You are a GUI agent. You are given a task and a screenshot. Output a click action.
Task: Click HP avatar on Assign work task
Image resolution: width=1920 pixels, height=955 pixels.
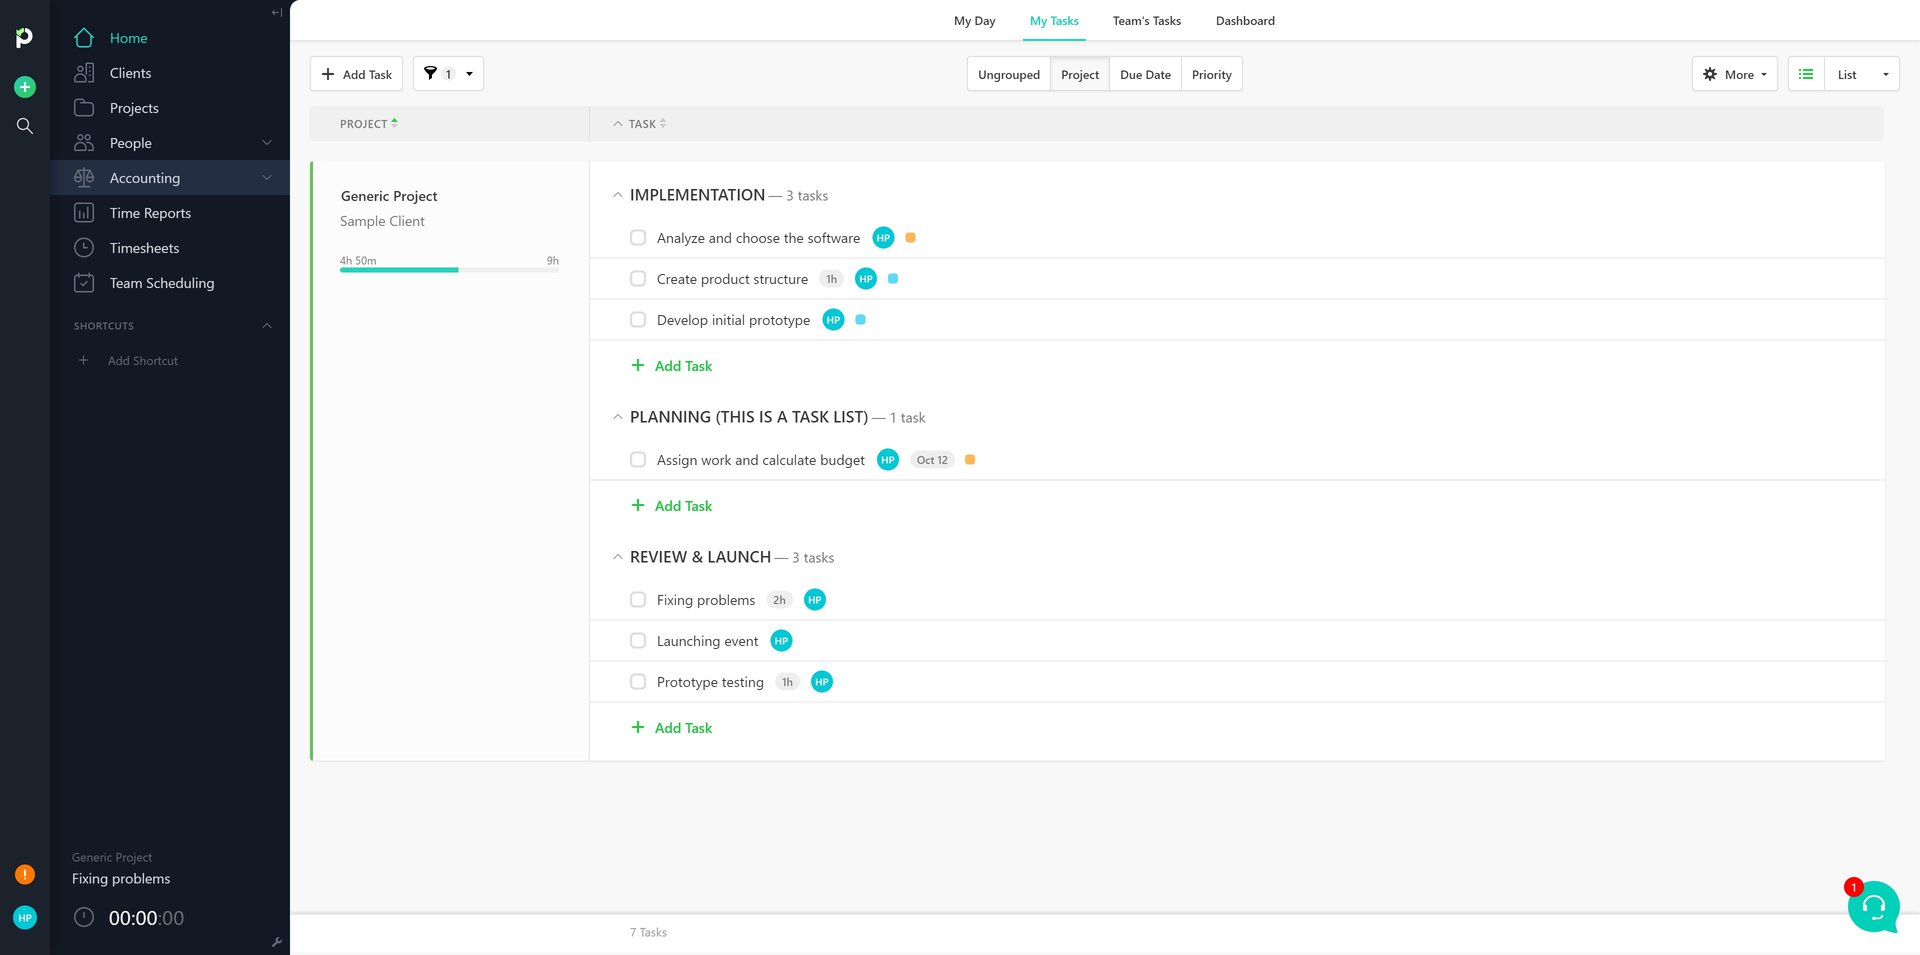coord(888,460)
